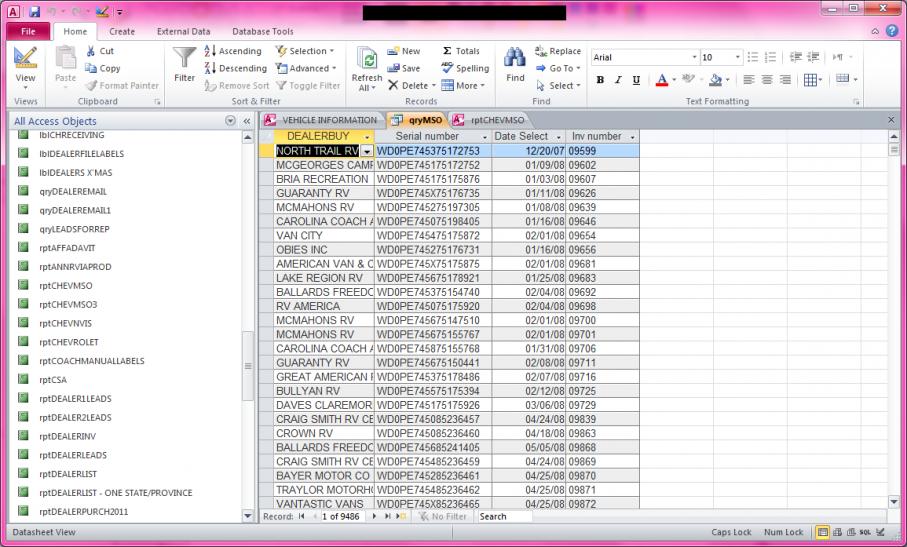Copy the selected cell

click(102, 68)
